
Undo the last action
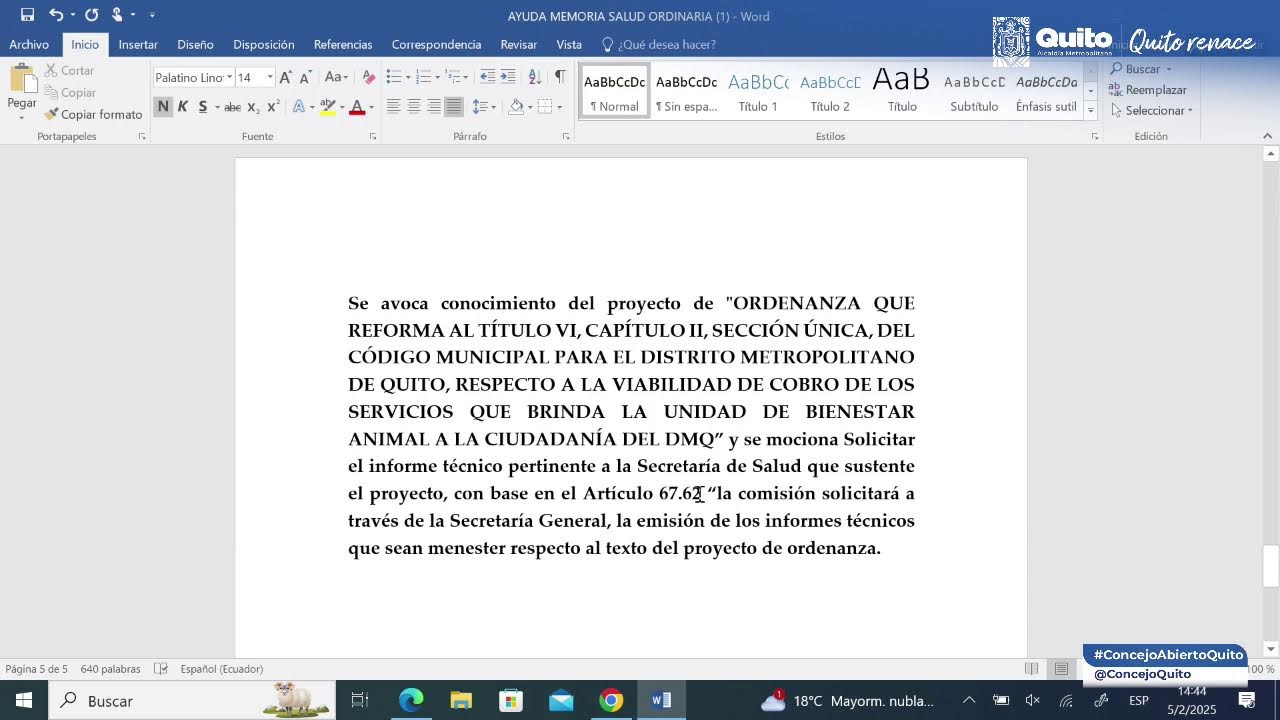pyautogui.click(x=56, y=15)
